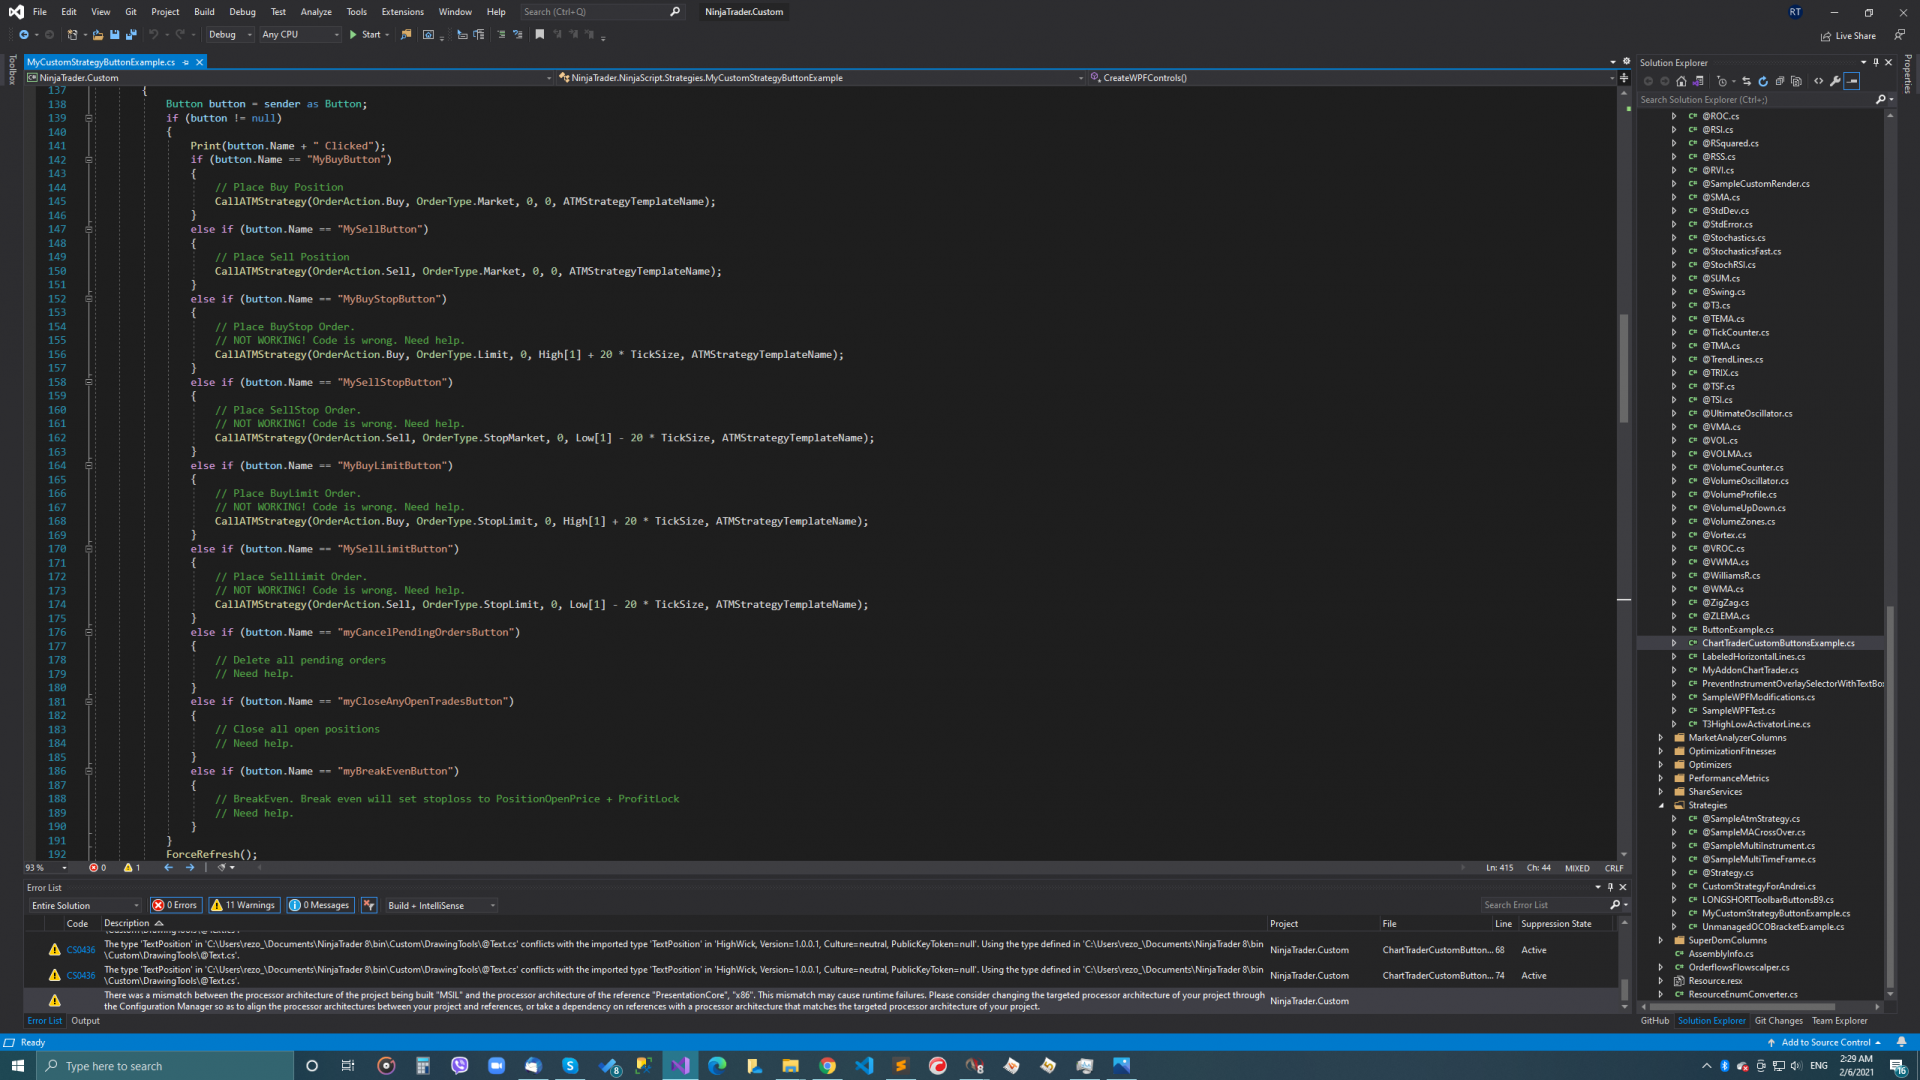Image resolution: width=1920 pixels, height=1080 pixels.
Task: Expand the MarketAnalyzerColumns folder
Action: [1661, 738]
